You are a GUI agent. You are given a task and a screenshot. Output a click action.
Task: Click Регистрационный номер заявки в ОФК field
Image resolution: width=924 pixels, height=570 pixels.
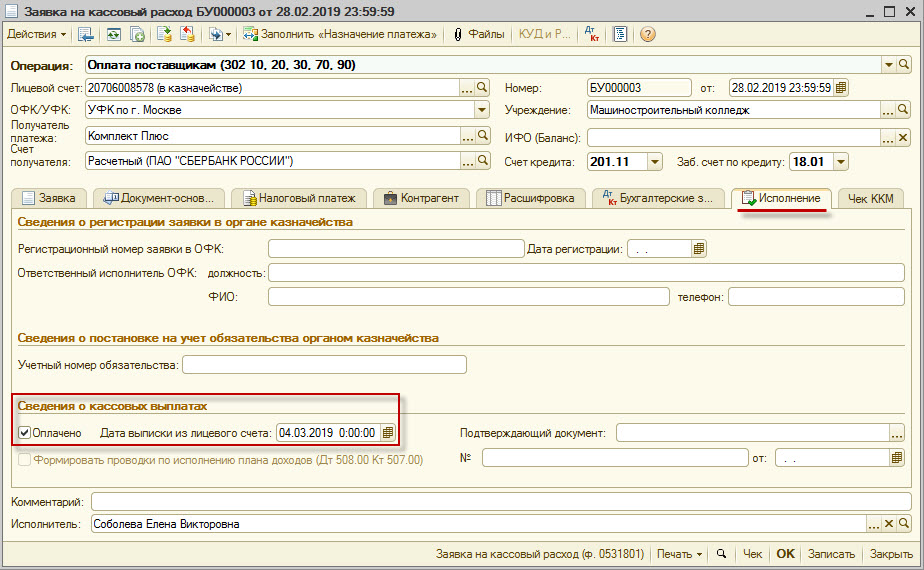(396, 249)
